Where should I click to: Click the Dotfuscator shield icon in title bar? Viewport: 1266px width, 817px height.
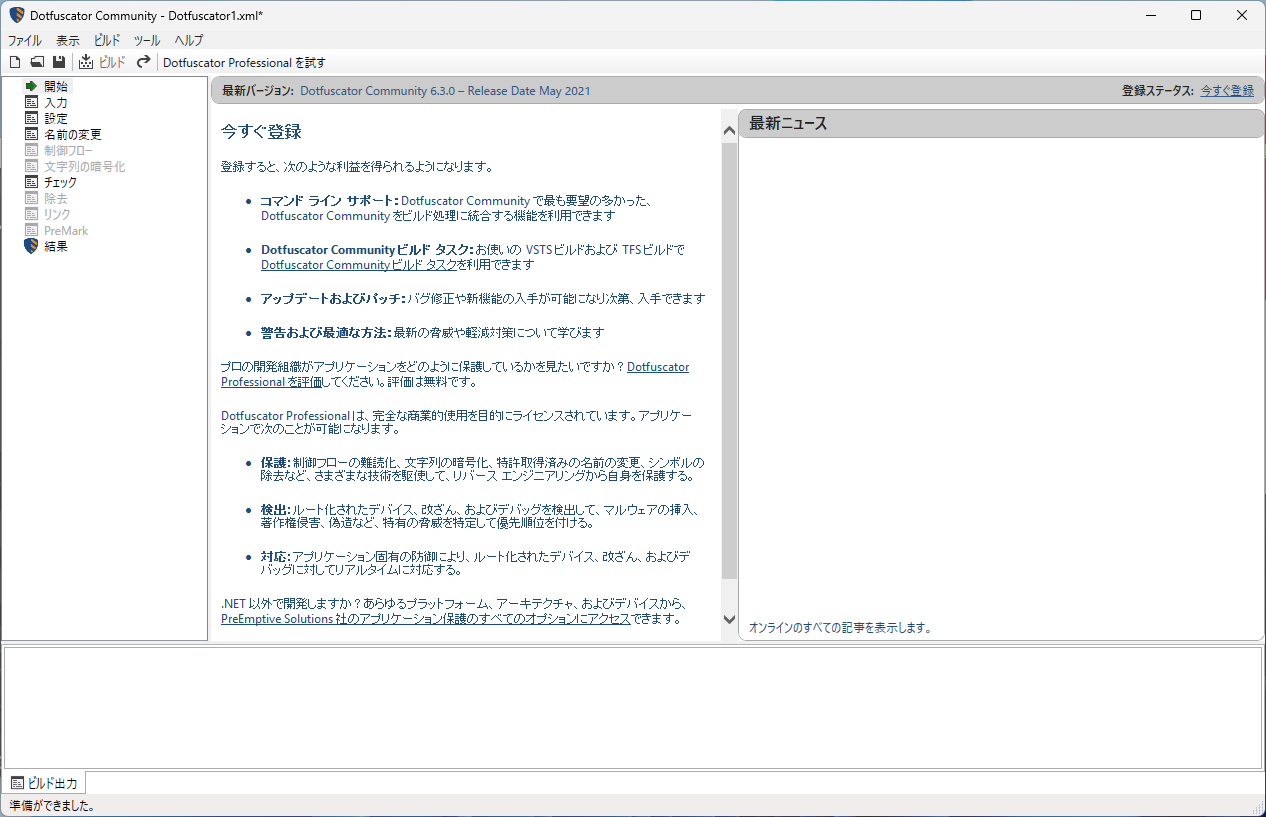pyautogui.click(x=16, y=15)
